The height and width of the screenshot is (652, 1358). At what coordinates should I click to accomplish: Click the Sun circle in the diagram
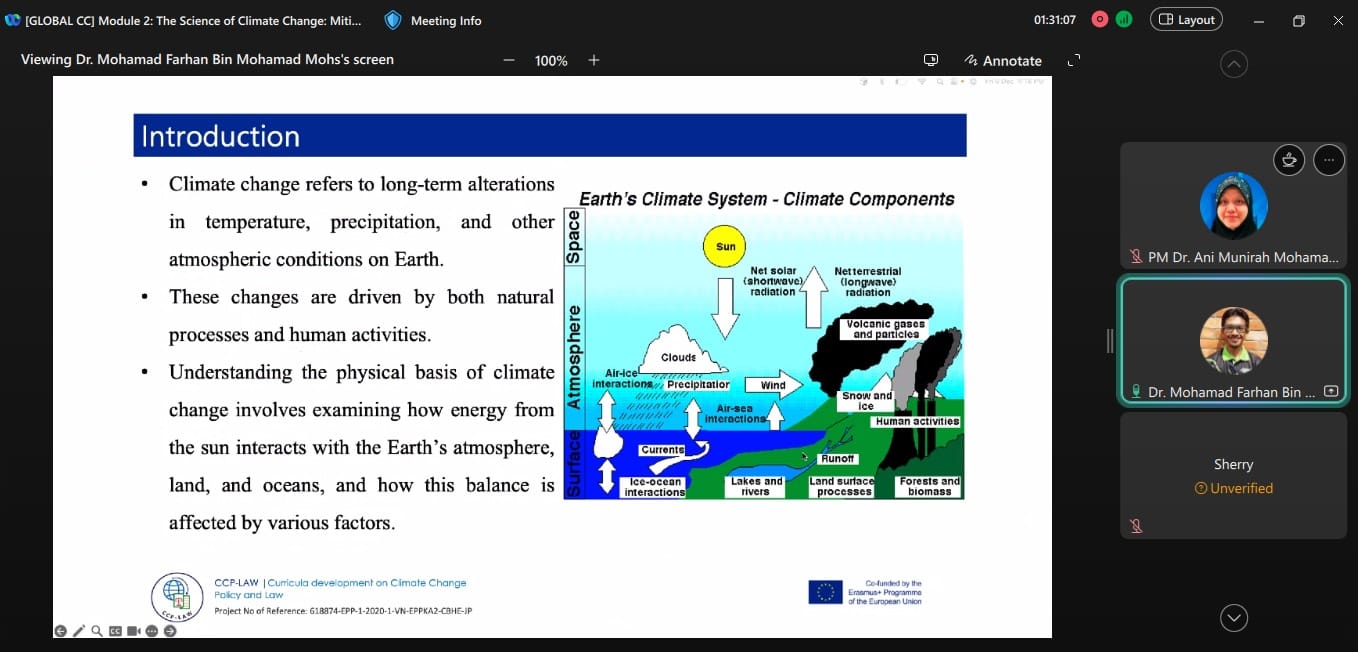tap(725, 246)
